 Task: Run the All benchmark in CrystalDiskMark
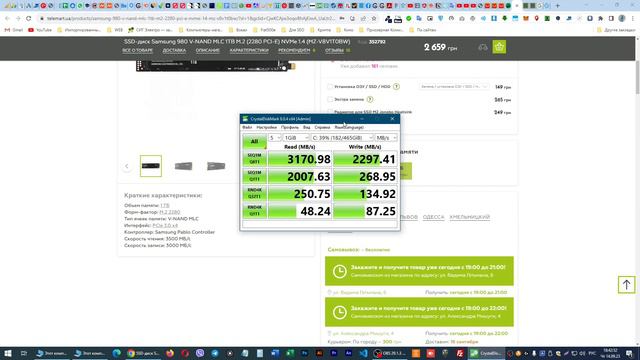click(254, 141)
